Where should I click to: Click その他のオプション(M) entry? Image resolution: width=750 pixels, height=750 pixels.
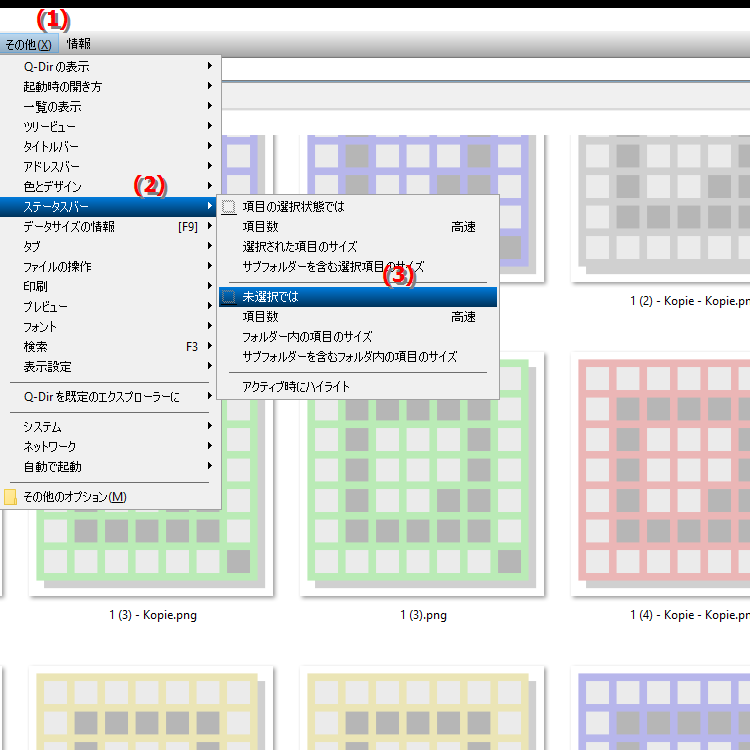tap(109, 497)
